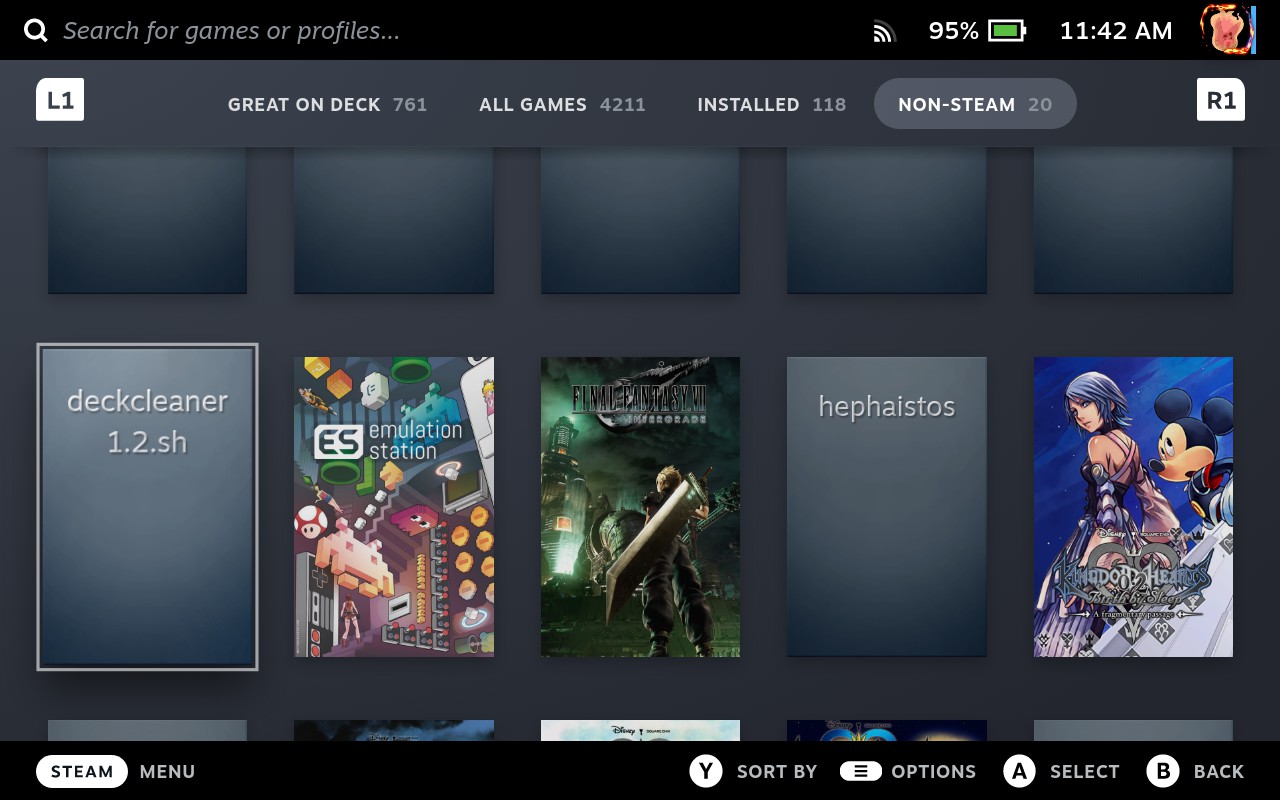
Task: Click the Sort By label
Action: [x=777, y=772]
